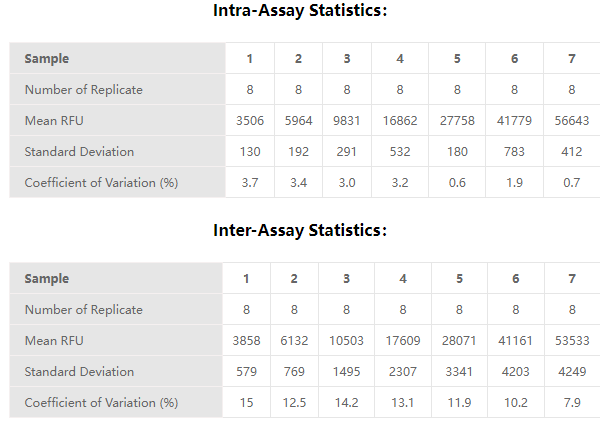Click the Intra-Assay Statistics heading
The width and height of the screenshot is (600, 422).
pos(300,12)
